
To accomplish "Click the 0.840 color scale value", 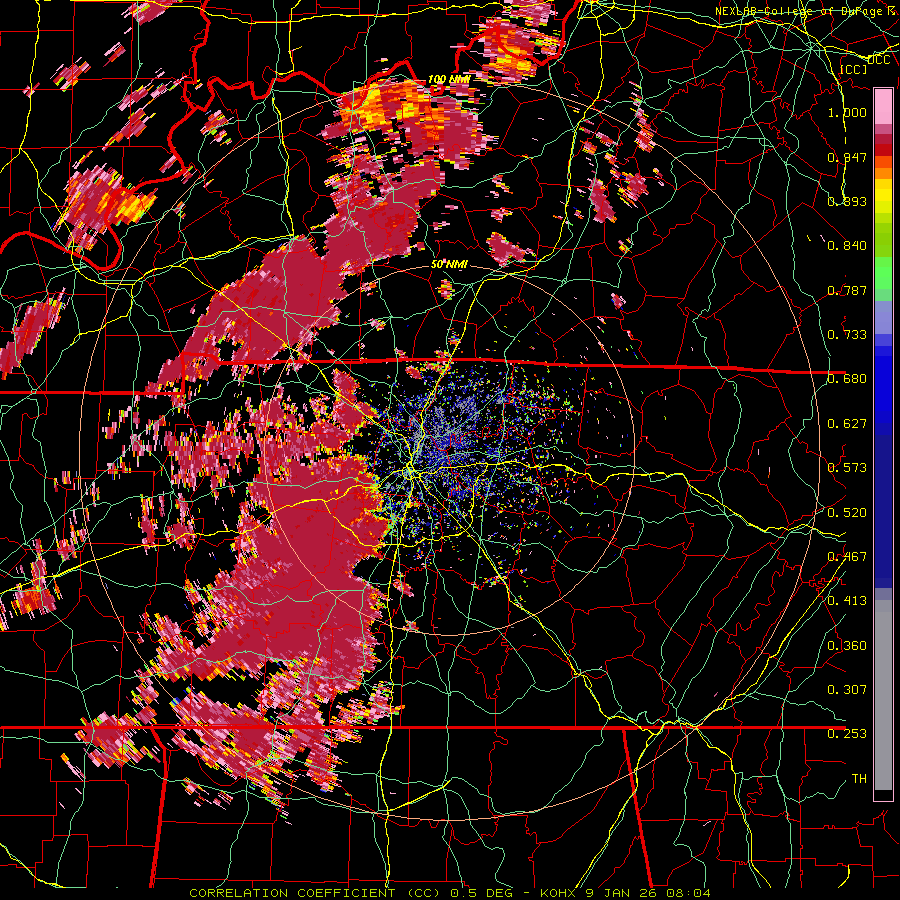I will point(847,246).
